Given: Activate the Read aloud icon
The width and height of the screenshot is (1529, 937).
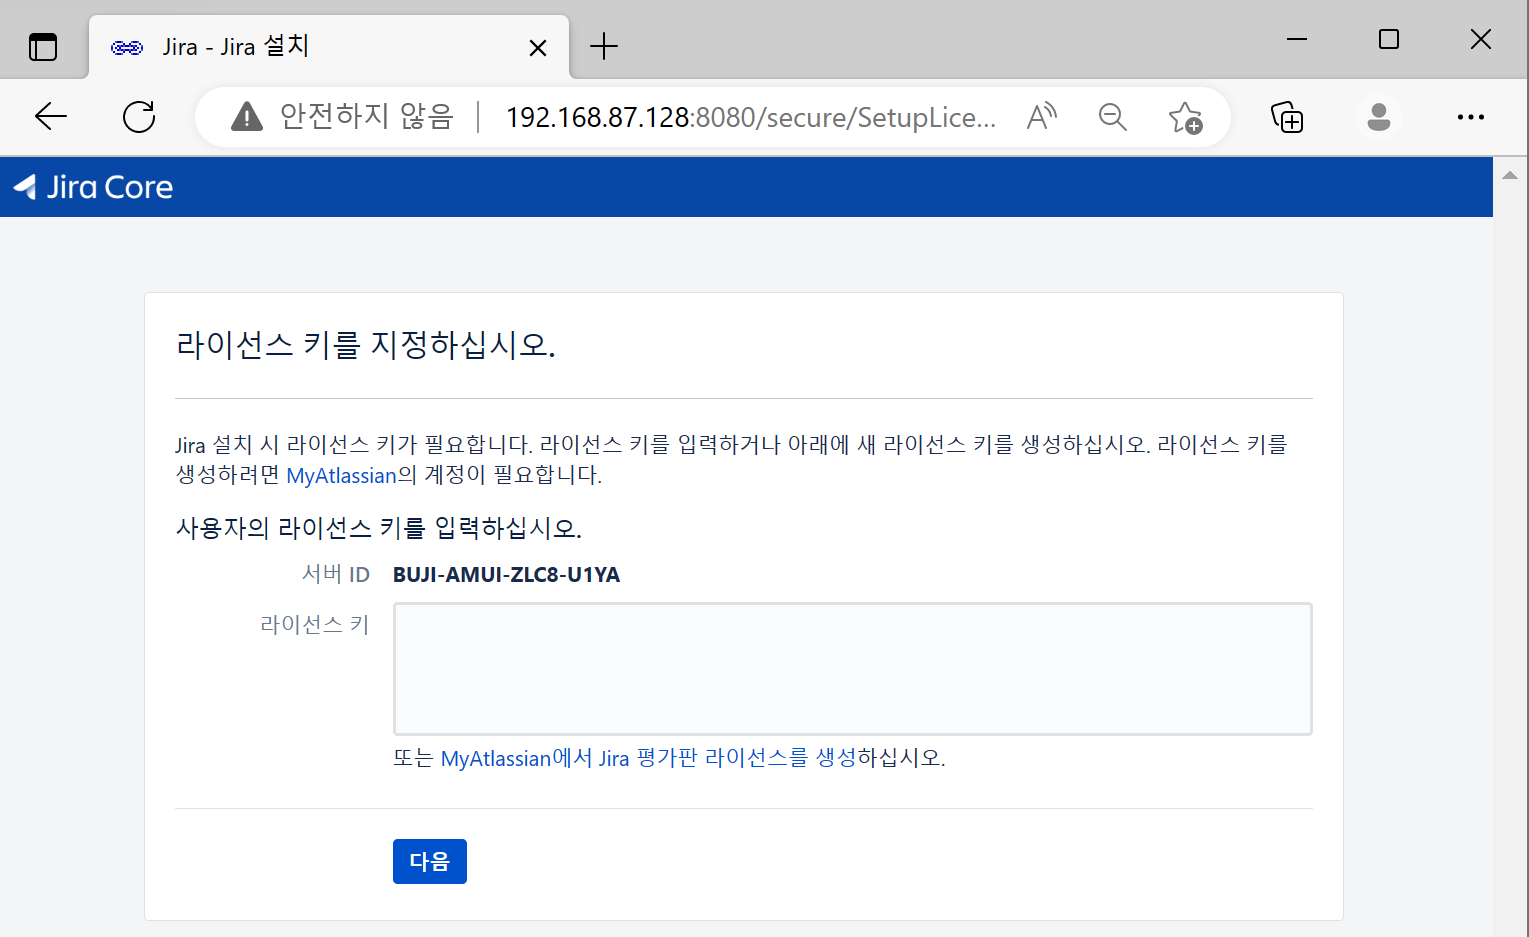Looking at the screenshot, I should pyautogui.click(x=1042, y=117).
